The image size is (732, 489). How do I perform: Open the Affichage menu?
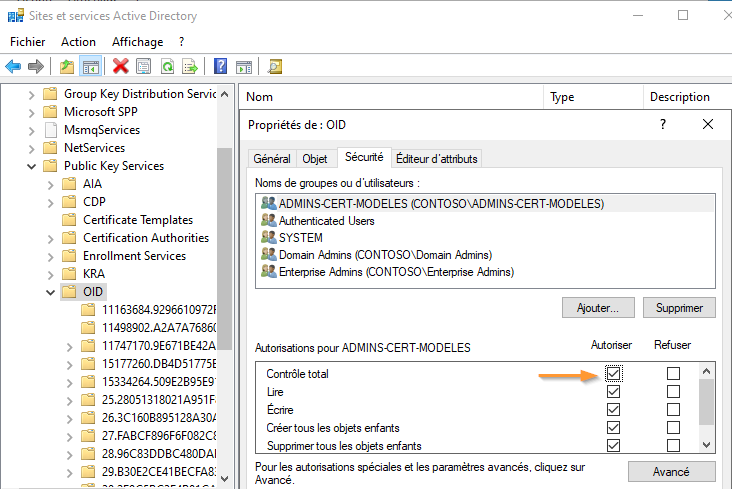[x=137, y=42]
